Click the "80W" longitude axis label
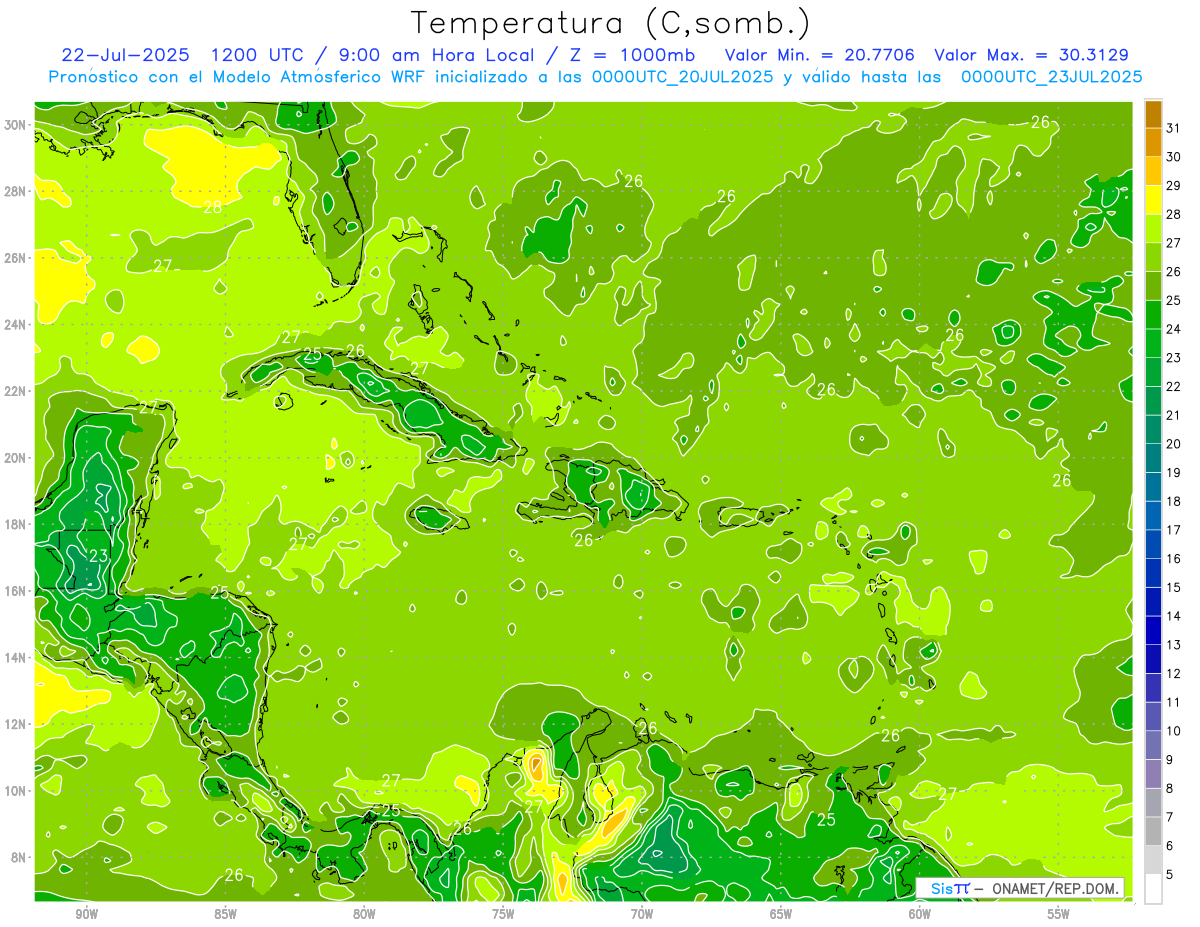The image size is (1200, 927). pos(364,915)
